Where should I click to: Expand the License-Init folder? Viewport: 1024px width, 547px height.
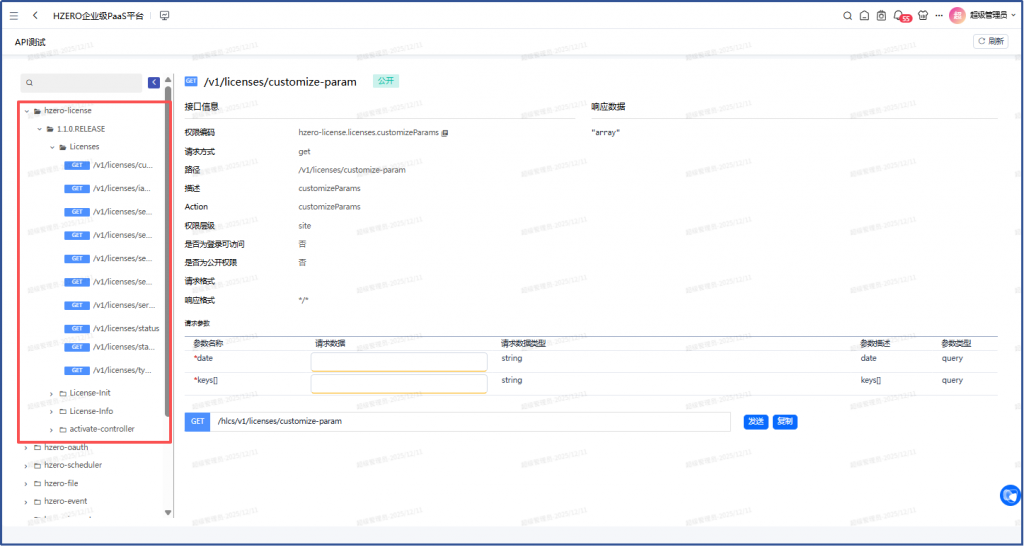(x=52, y=393)
